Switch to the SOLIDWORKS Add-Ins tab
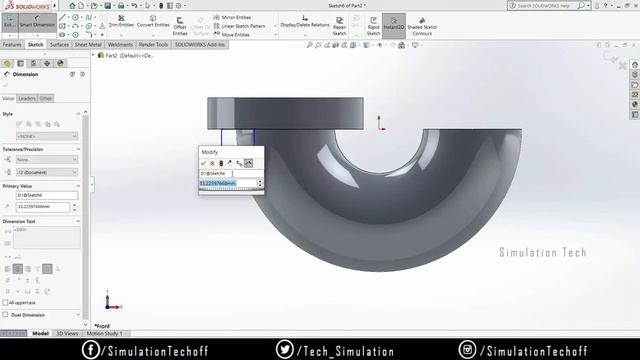The image size is (640, 360). 200,44
